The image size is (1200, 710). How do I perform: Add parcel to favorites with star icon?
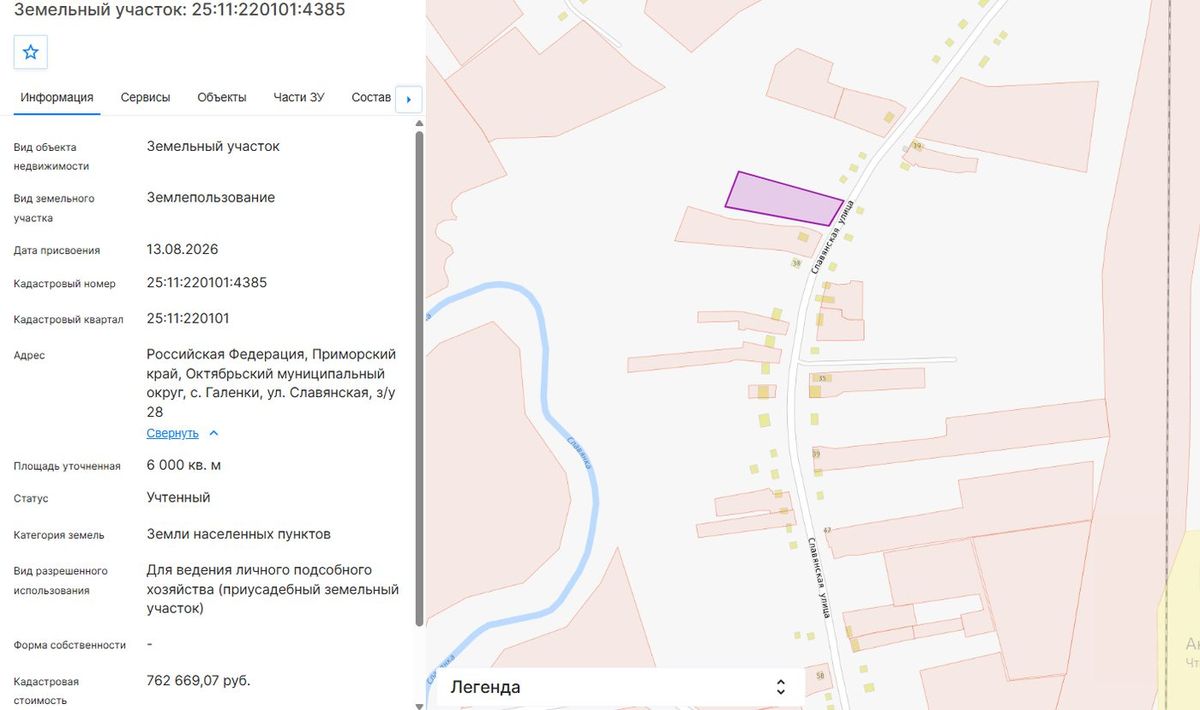(x=31, y=52)
